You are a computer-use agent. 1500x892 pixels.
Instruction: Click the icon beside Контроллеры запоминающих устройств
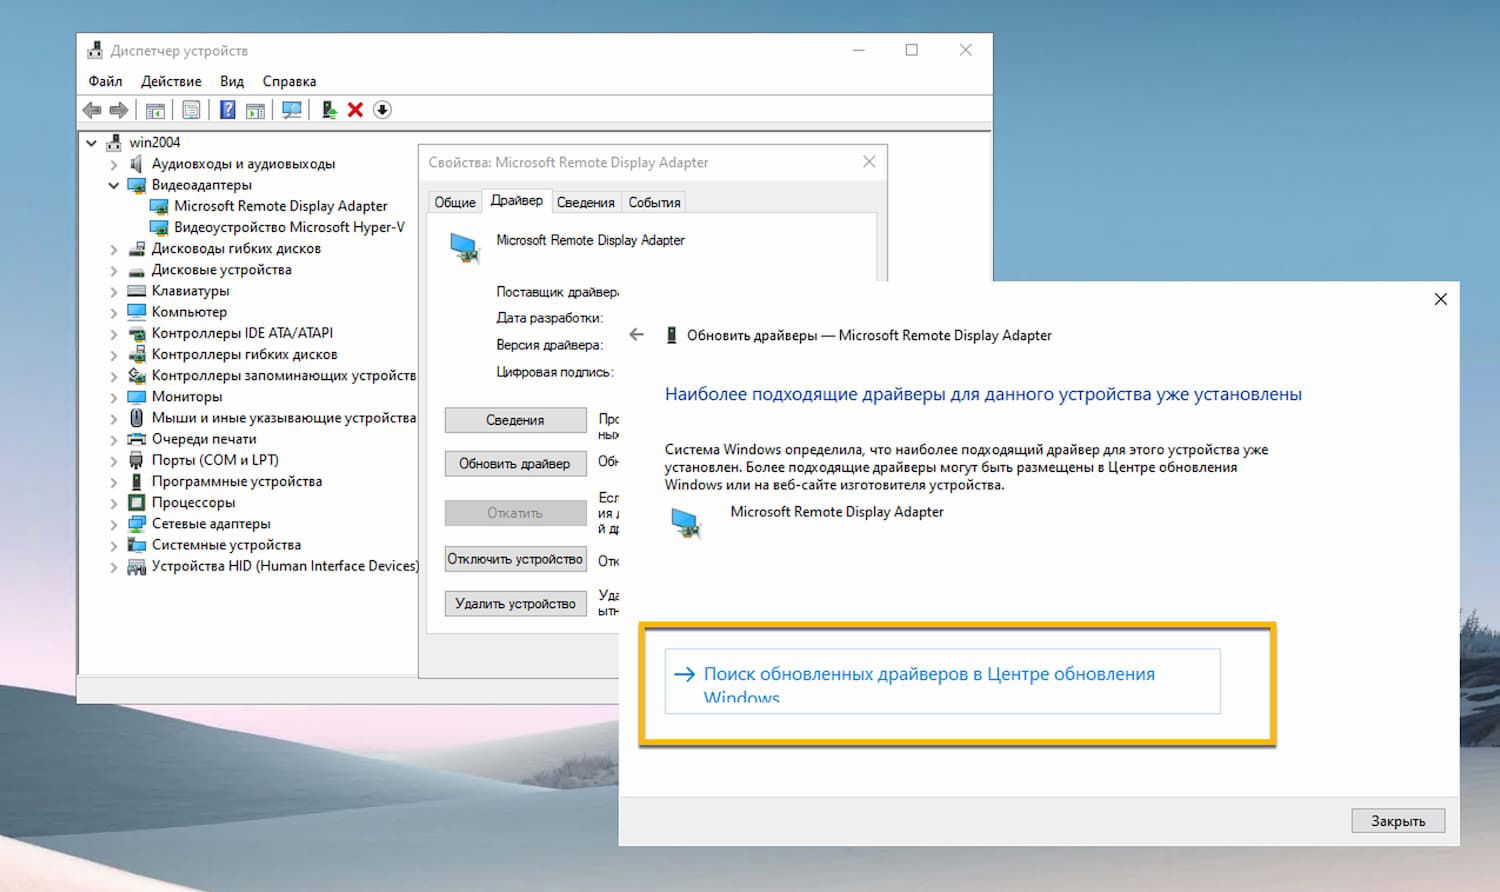[137, 375]
